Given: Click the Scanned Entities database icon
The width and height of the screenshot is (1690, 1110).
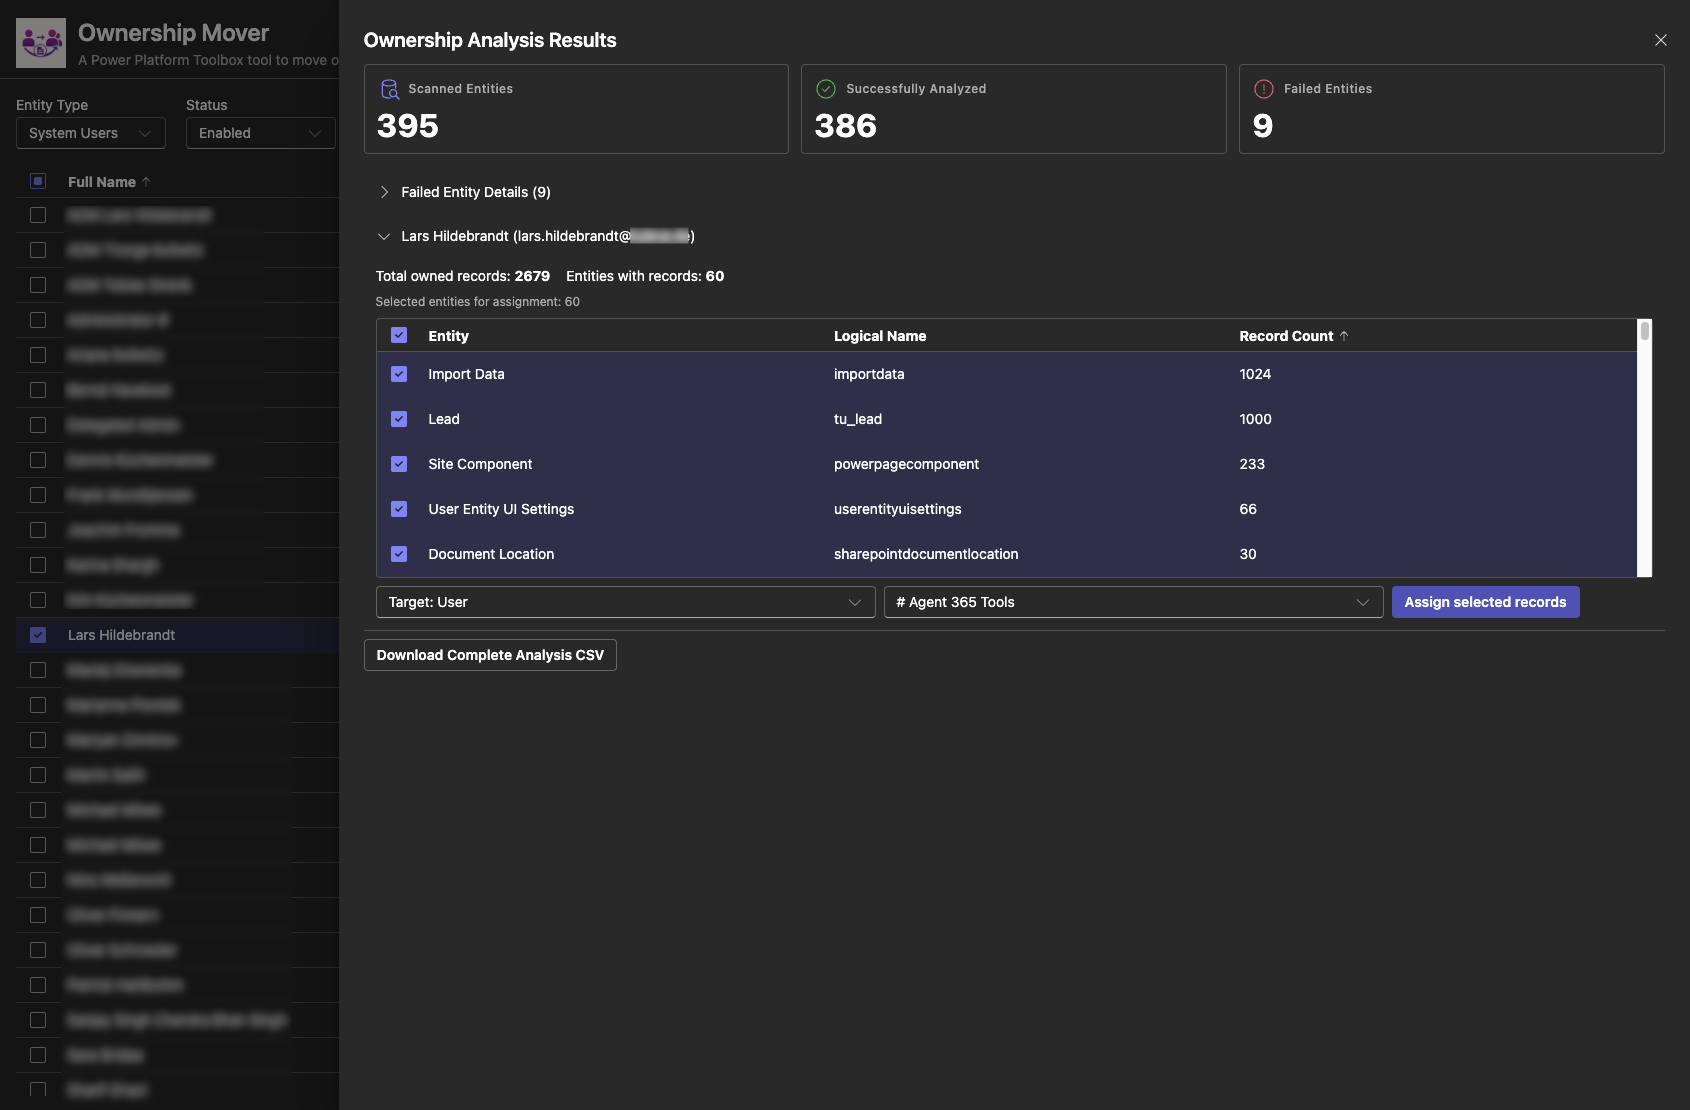Looking at the screenshot, I should [x=390, y=89].
